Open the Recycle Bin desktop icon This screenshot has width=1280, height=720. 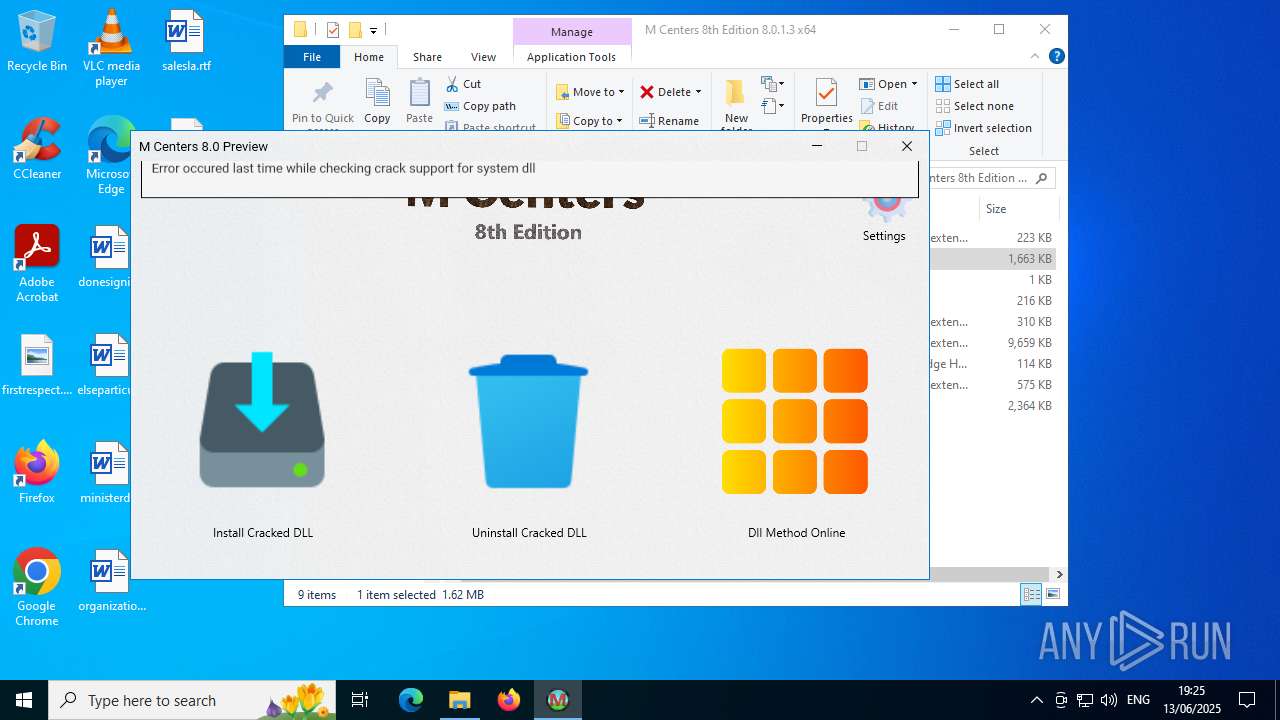click(37, 43)
